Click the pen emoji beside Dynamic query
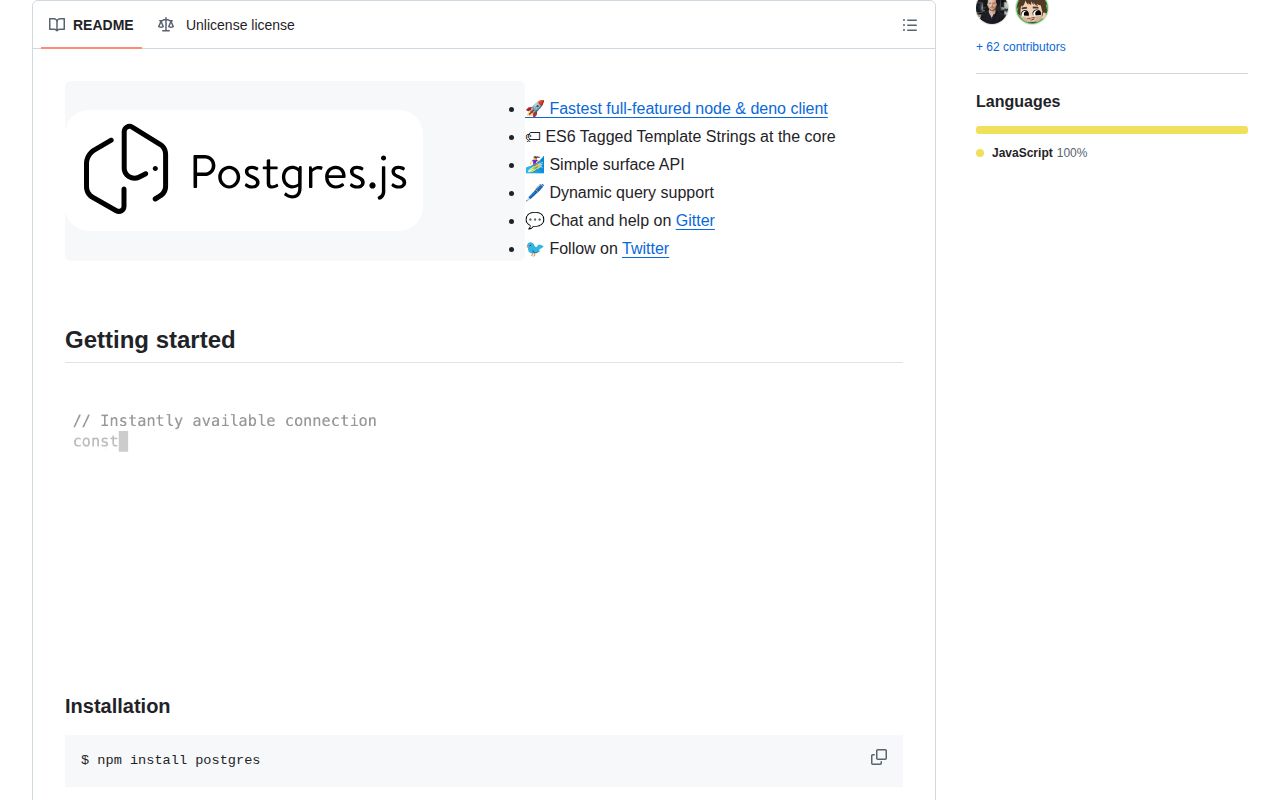 pyautogui.click(x=535, y=192)
